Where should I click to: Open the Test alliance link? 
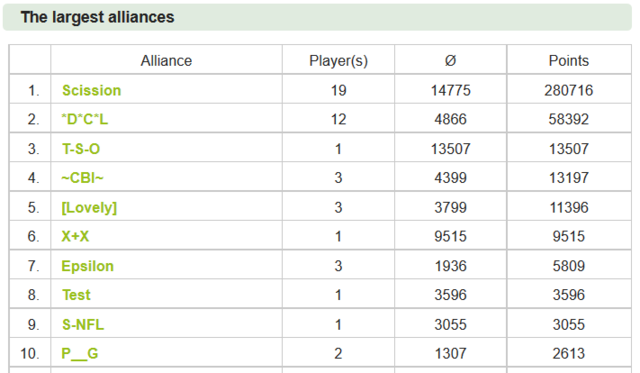pos(76,295)
